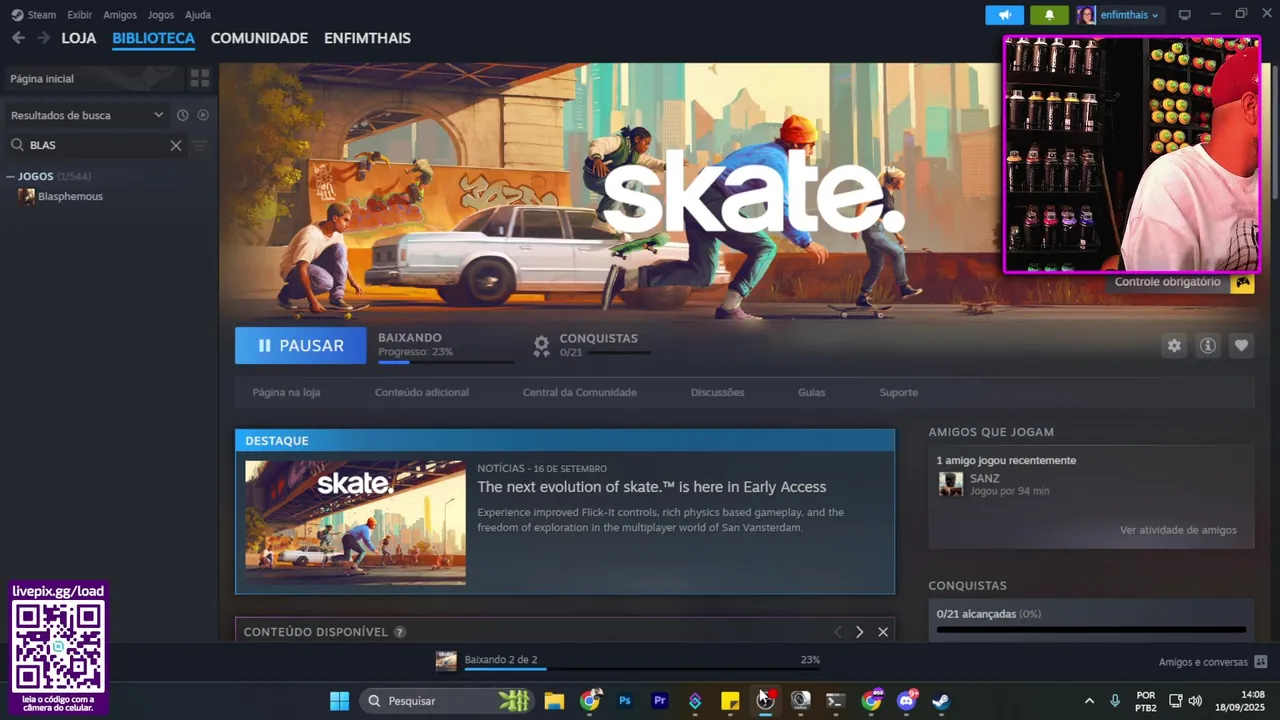Show game info icon
The height and width of the screenshot is (720, 1280).
point(1208,345)
